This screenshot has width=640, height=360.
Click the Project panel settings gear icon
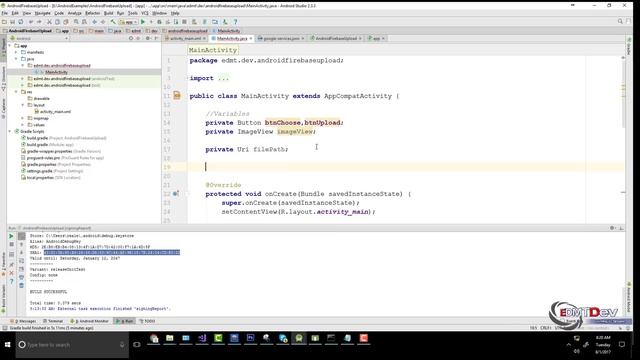(x=148, y=38)
